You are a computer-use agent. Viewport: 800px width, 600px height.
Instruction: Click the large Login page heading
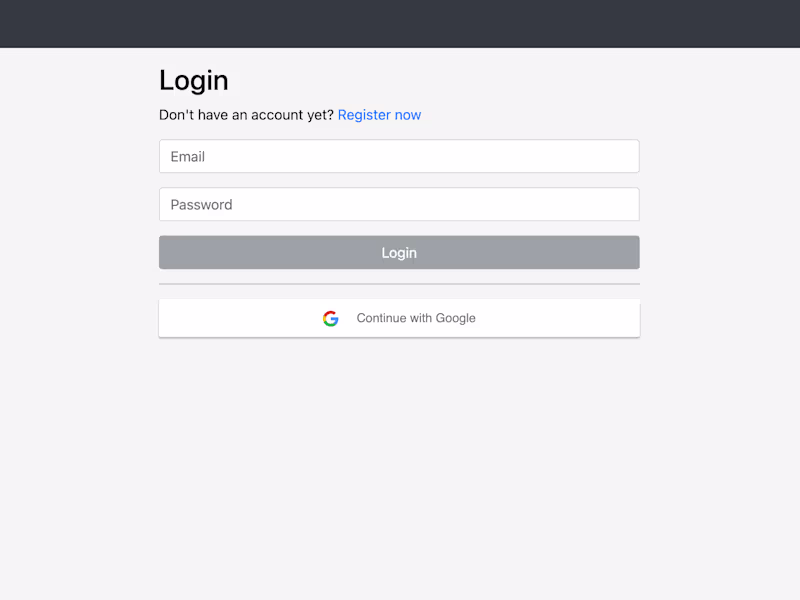[x=193, y=81]
